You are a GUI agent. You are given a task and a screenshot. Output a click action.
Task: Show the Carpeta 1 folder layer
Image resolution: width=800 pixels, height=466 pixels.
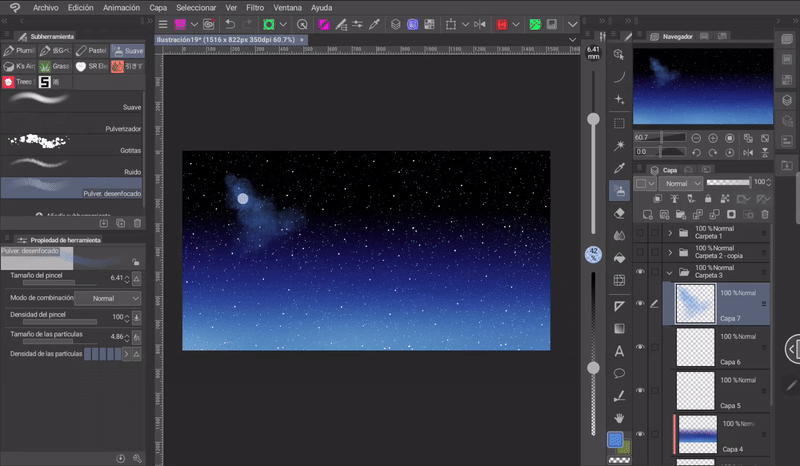click(640, 233)
